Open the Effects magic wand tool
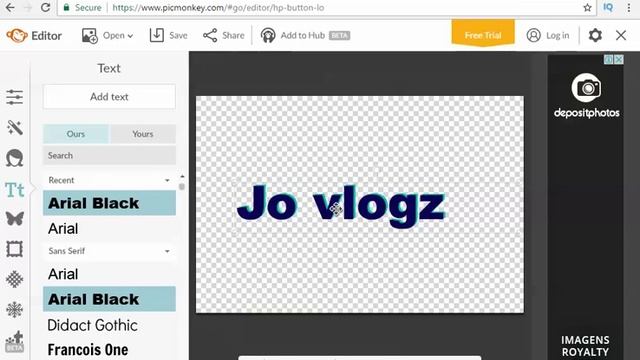This screenshot has width=640, height=360. click(15, 128)
